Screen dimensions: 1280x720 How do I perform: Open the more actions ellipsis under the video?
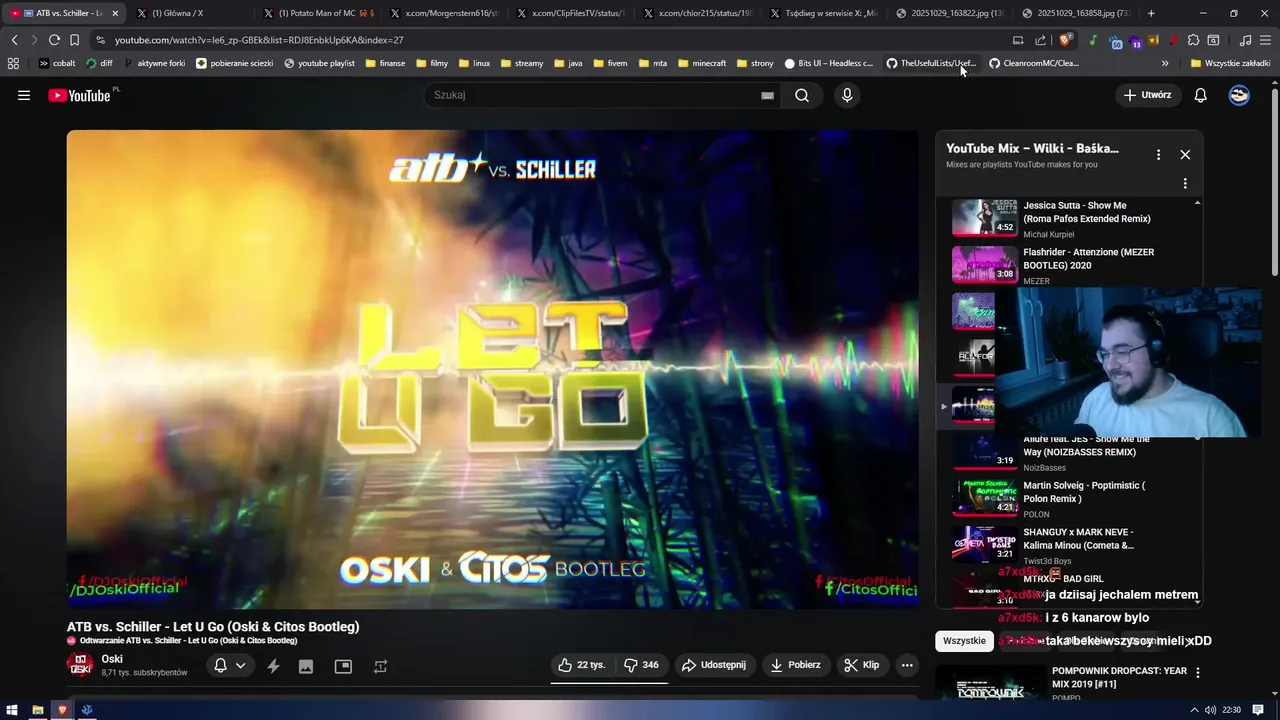pos(907,665)
